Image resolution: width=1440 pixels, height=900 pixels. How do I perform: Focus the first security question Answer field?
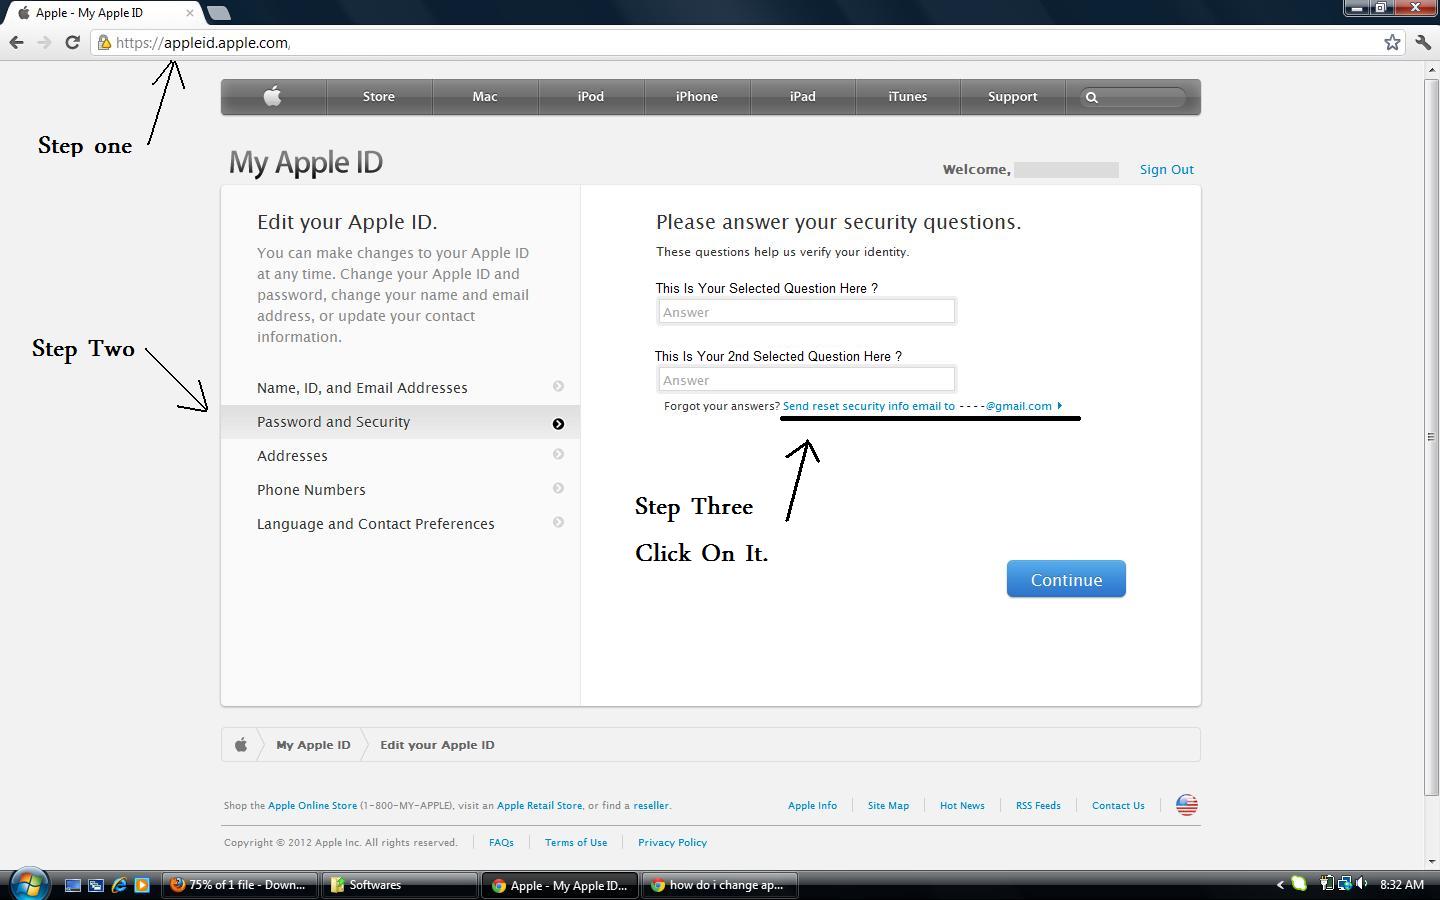806,312
